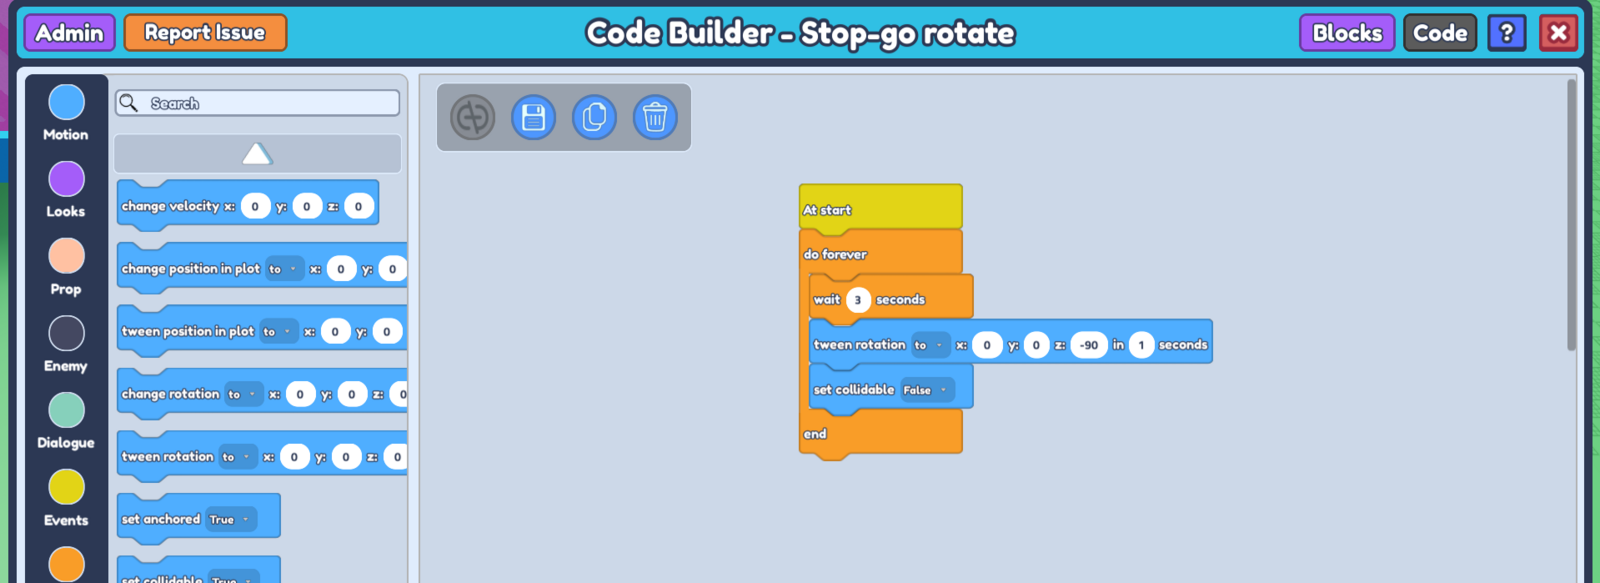Switch to the Code view tab
The width and height of the screenshot is (1600, 583).
coord(1439,33)
